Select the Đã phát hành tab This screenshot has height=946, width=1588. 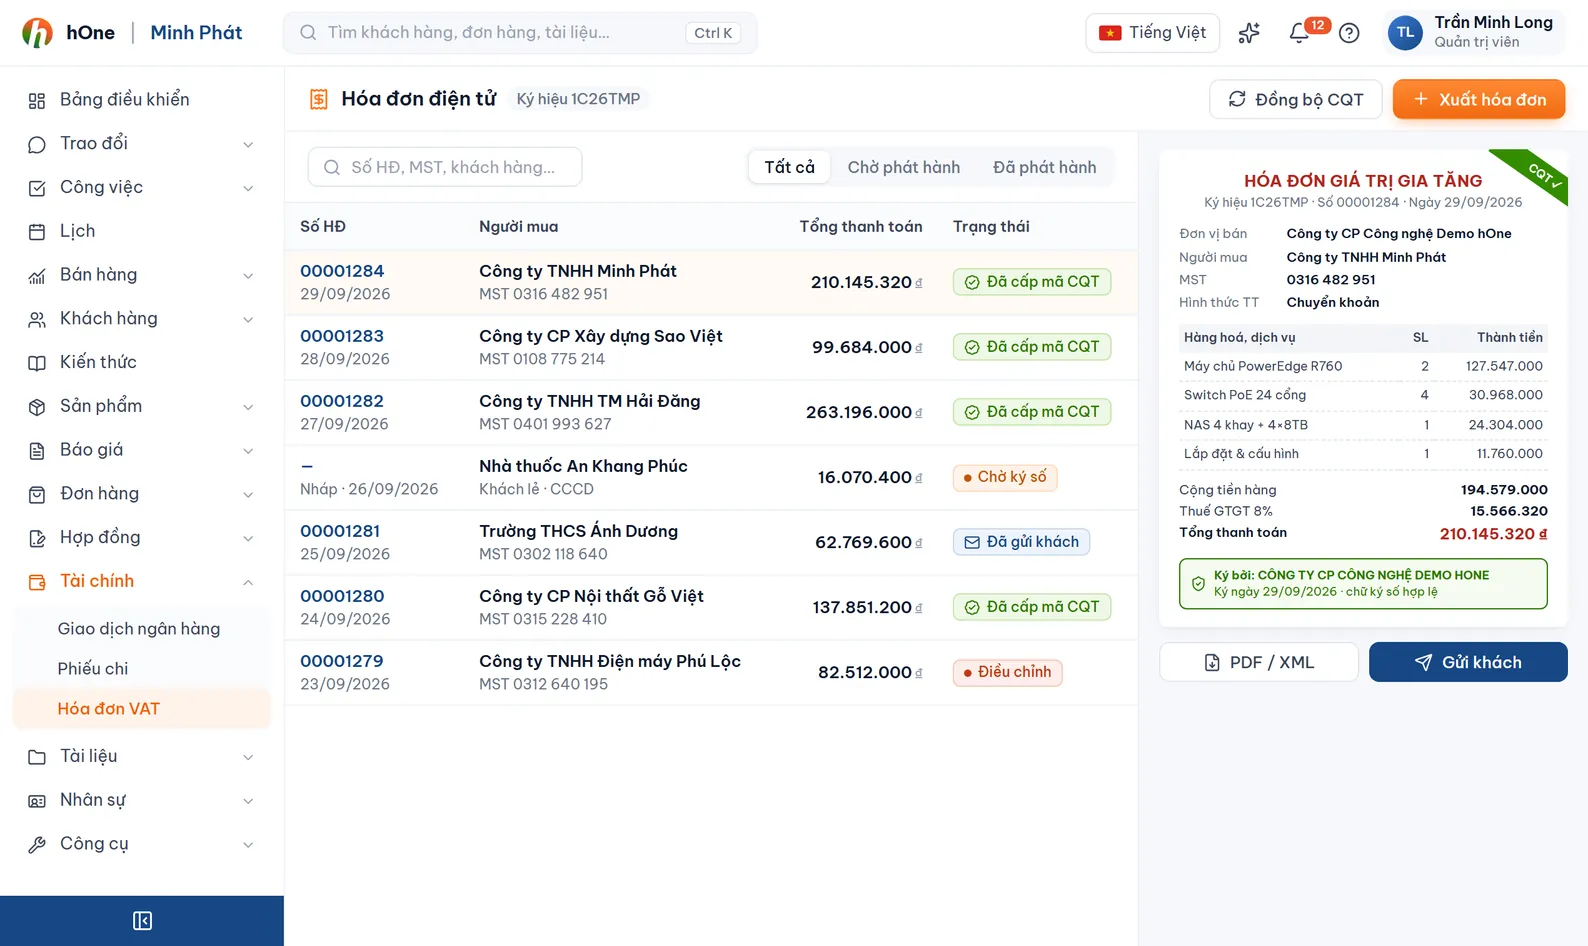click(1044, 167)
